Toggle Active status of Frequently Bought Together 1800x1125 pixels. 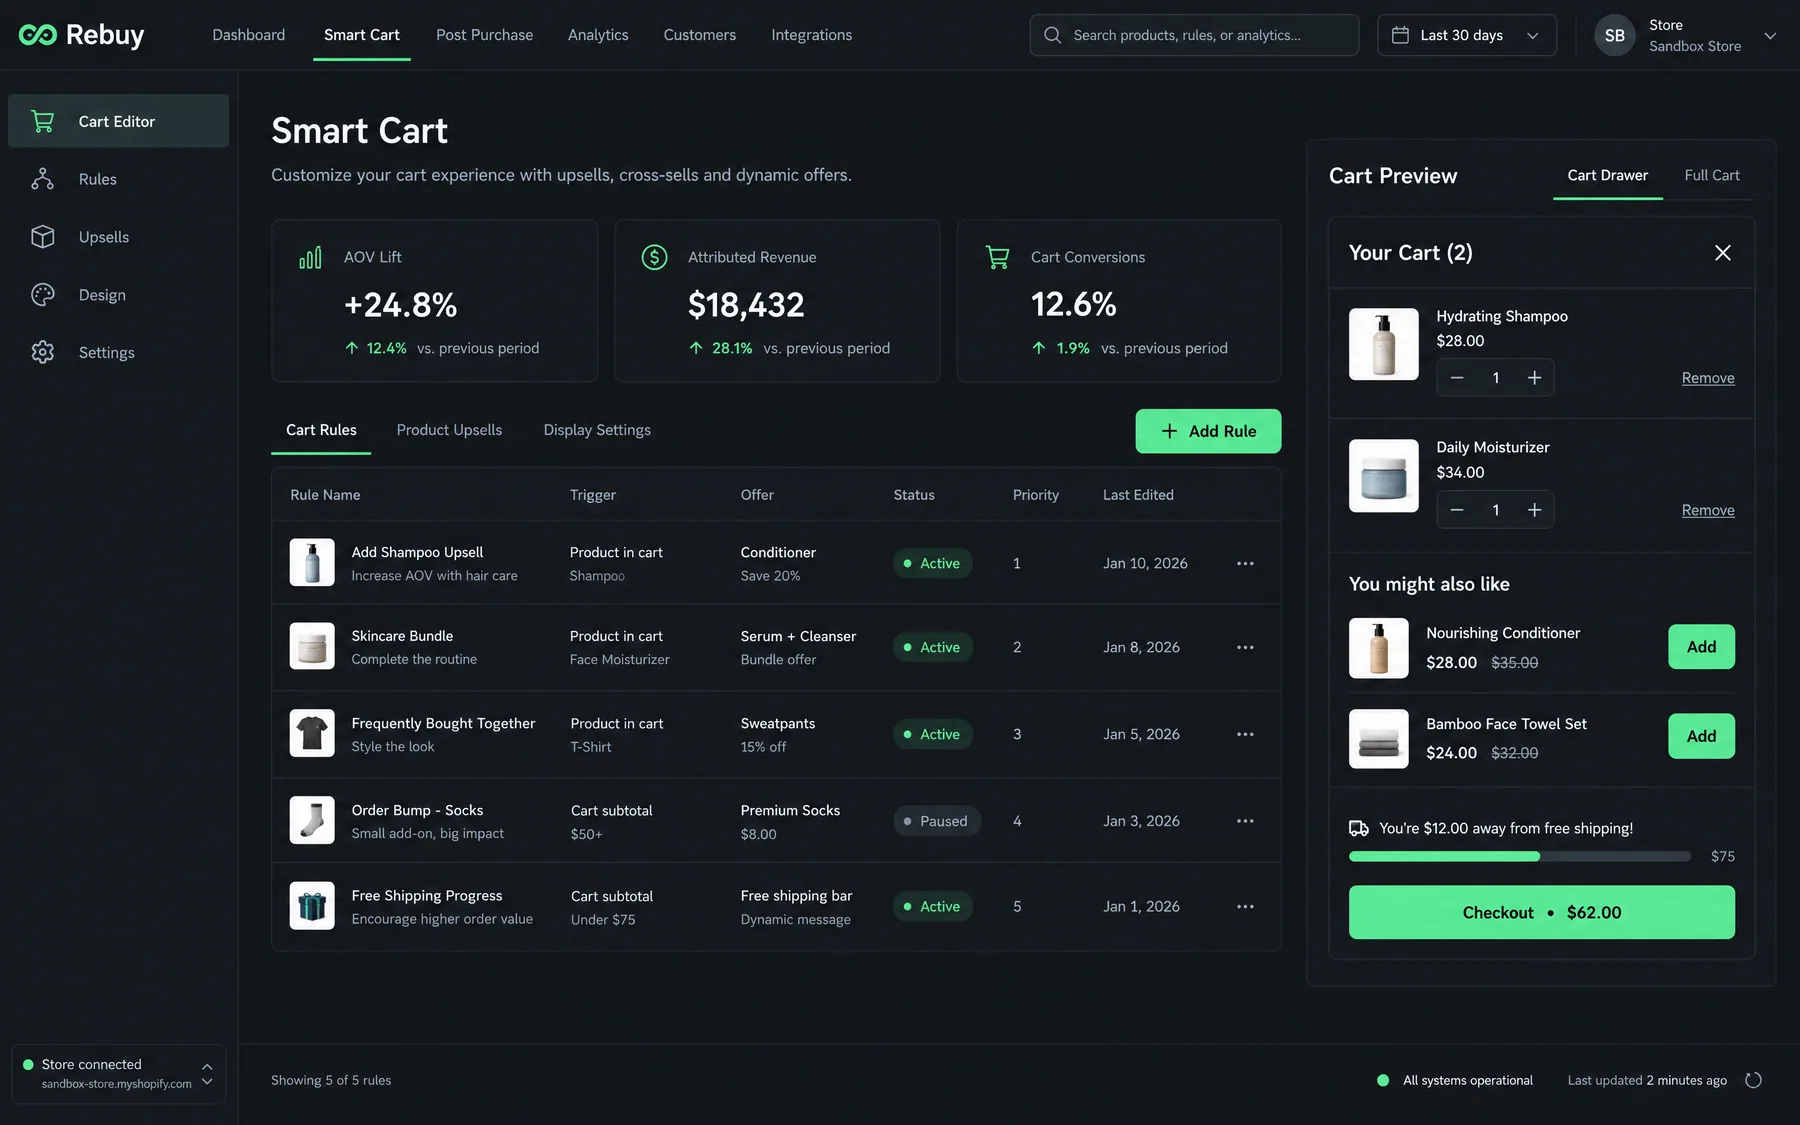coord(932,734)
